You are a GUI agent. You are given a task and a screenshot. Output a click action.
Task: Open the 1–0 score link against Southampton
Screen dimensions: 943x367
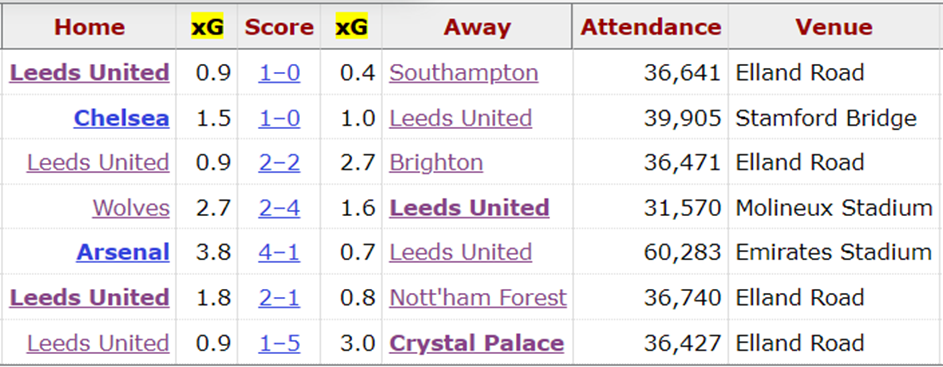pyautogui.click(x=280, y=73)
